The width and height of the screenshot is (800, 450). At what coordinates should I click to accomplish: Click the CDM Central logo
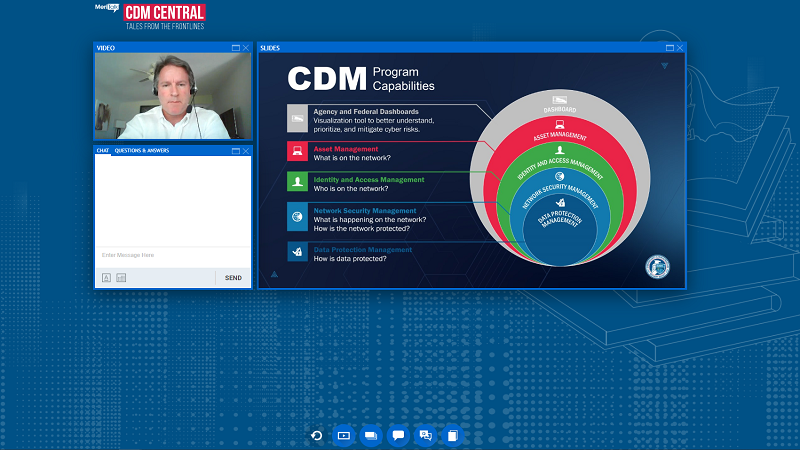click(x=164, y=16)
